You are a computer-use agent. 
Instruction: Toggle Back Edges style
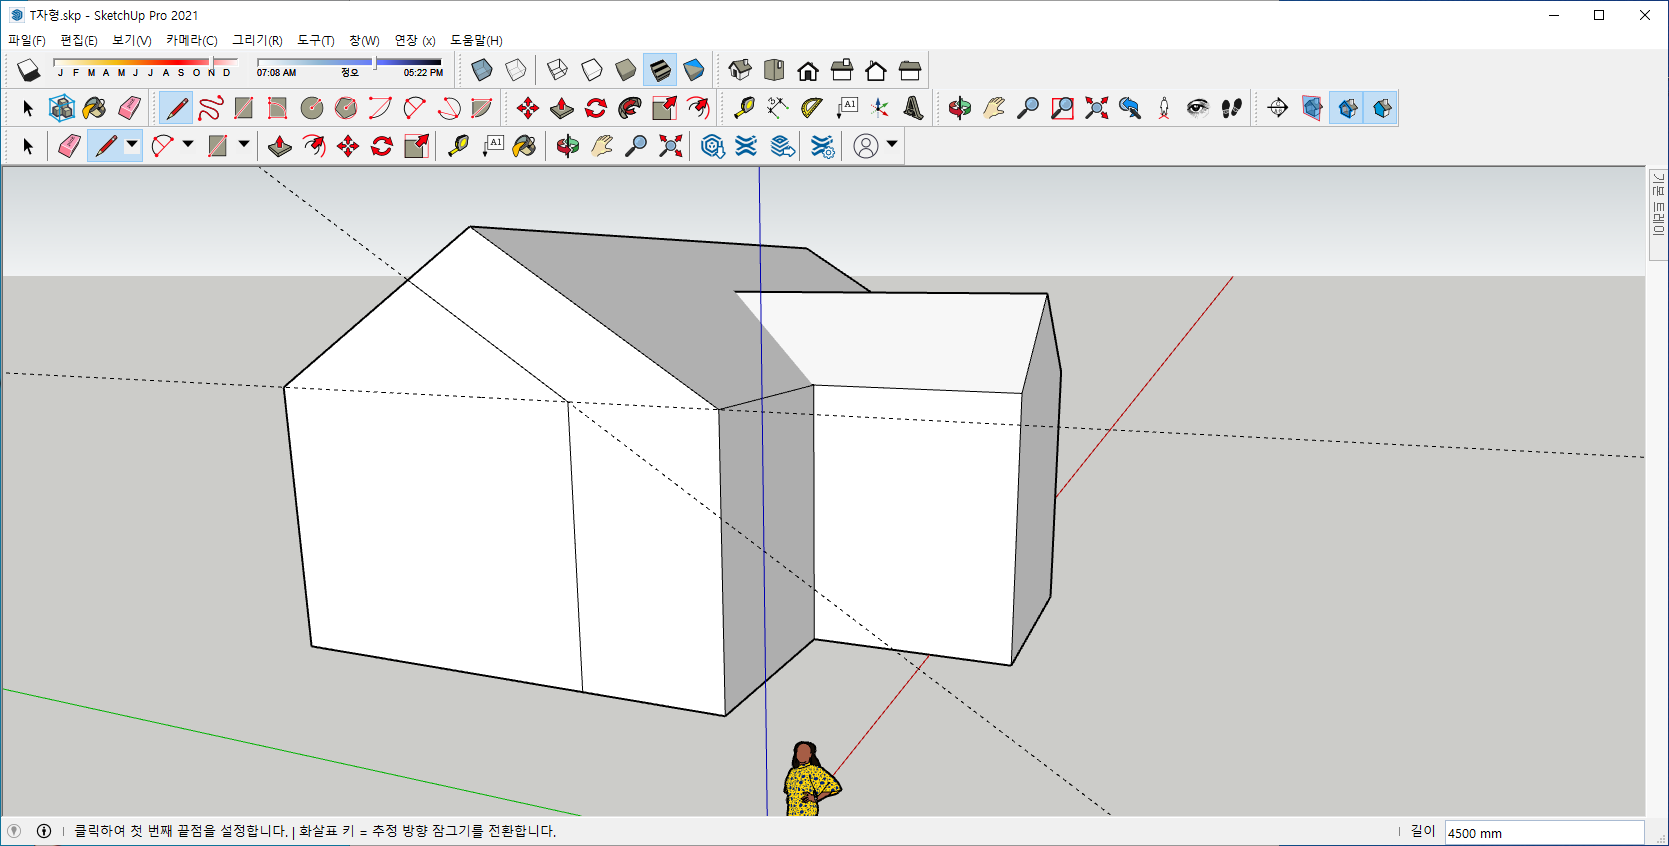pos(516,70)
